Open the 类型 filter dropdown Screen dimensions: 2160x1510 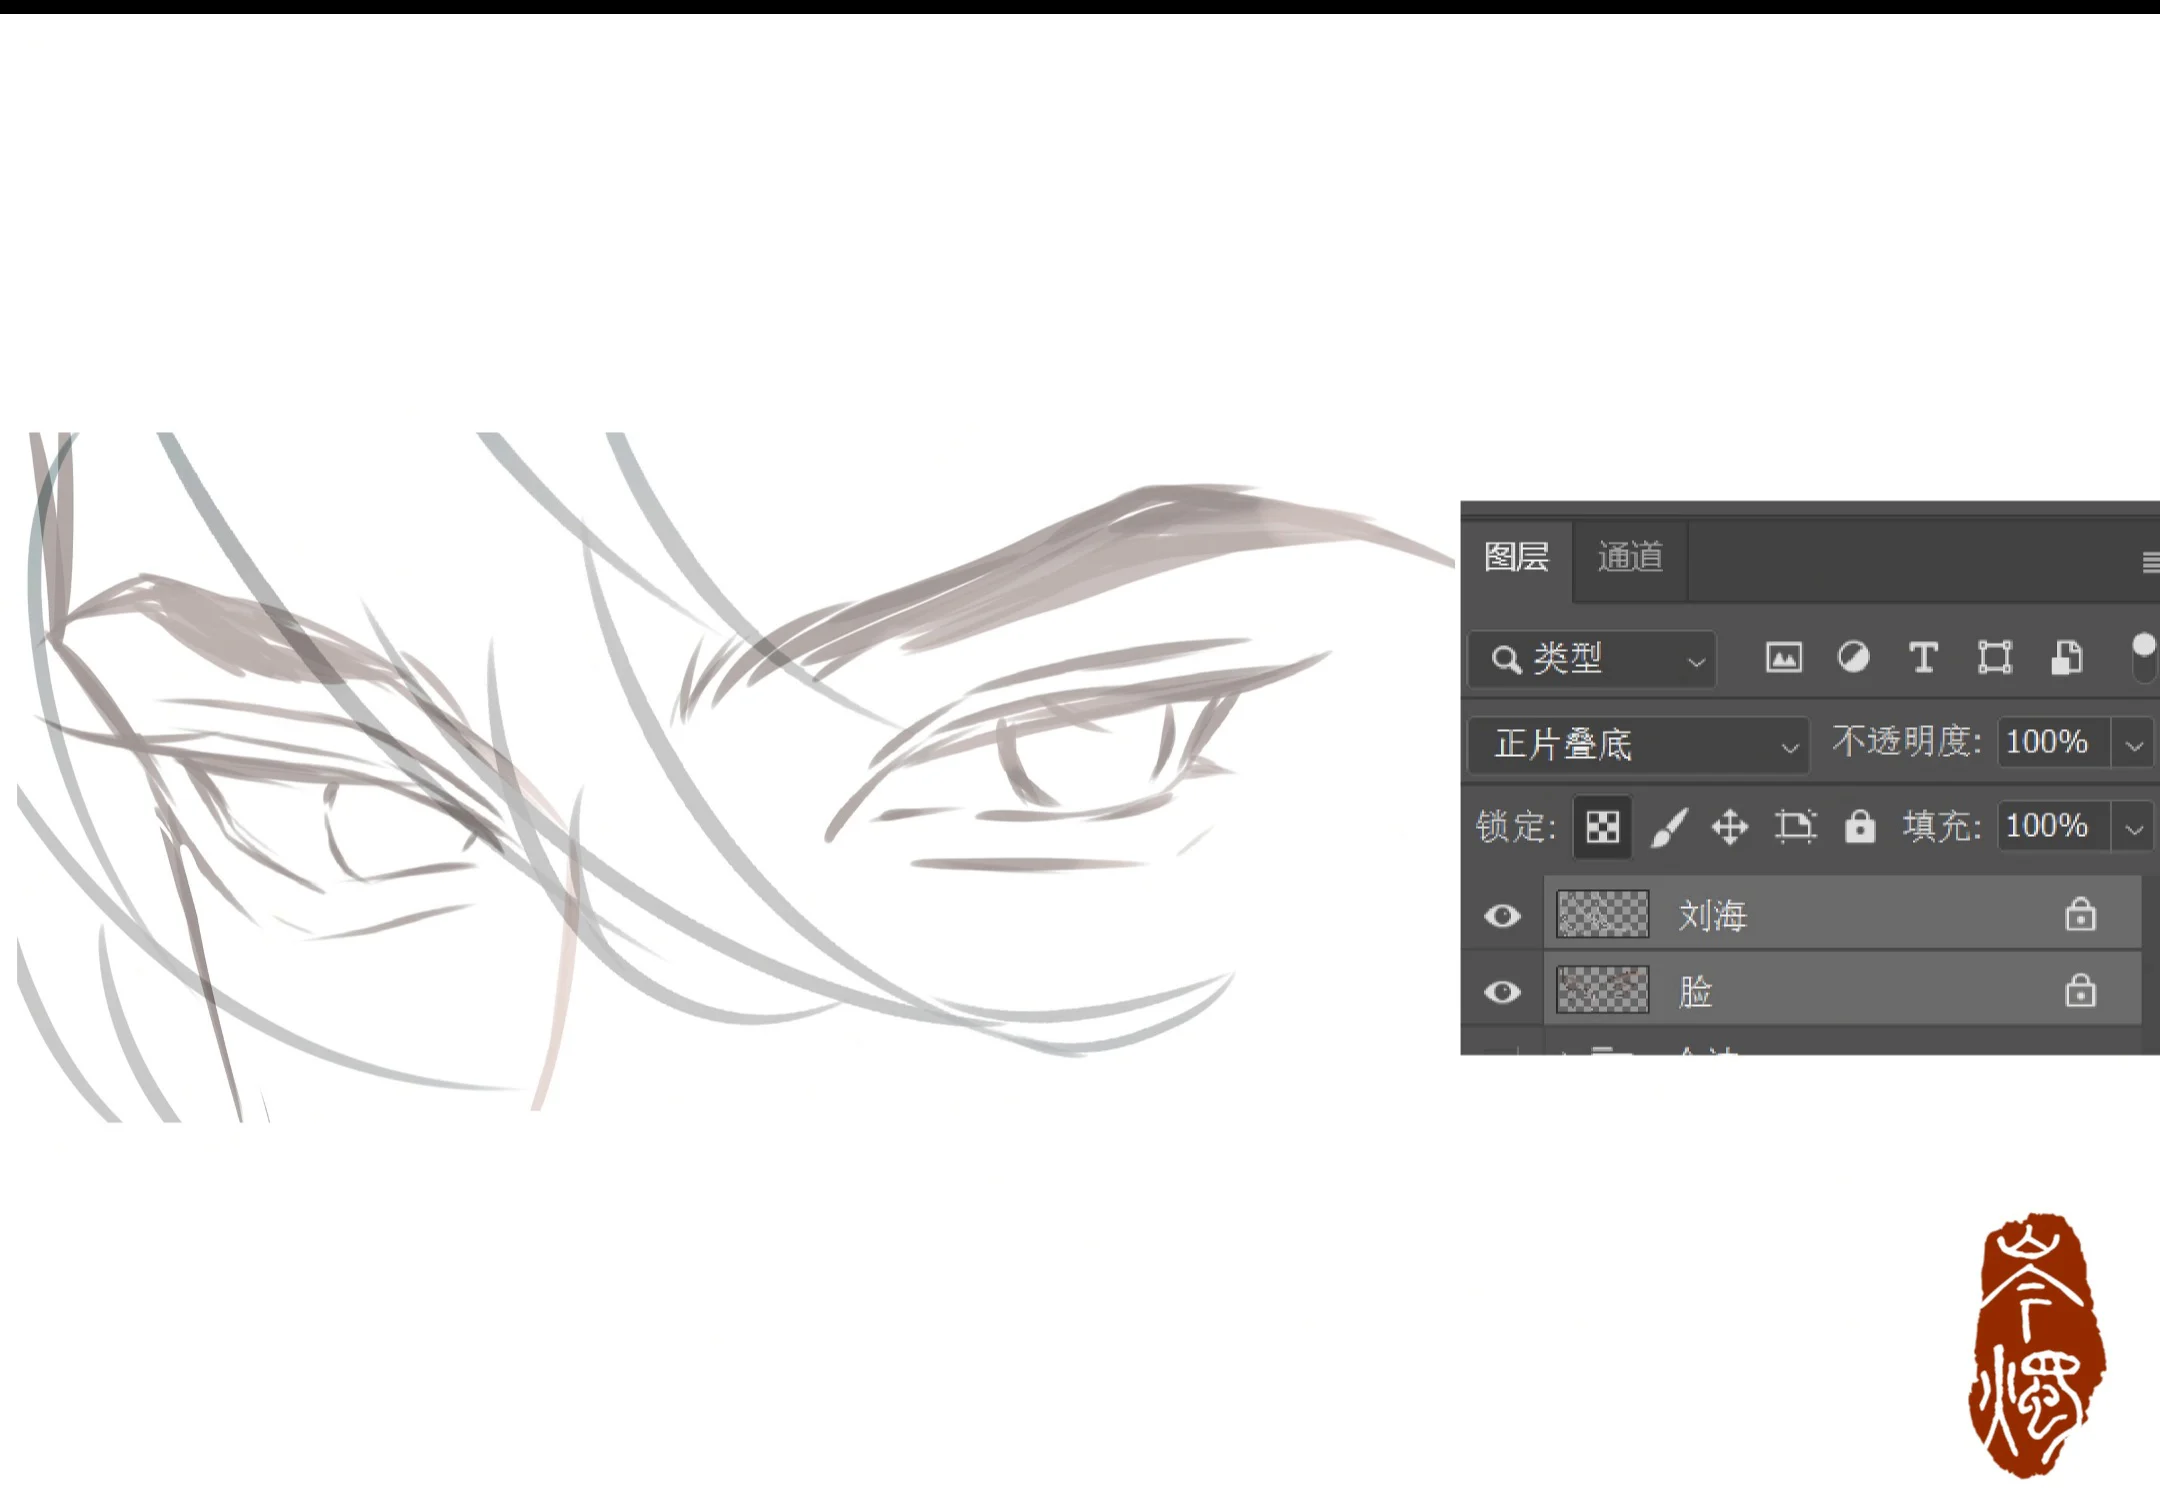[x=1593, y=659]
